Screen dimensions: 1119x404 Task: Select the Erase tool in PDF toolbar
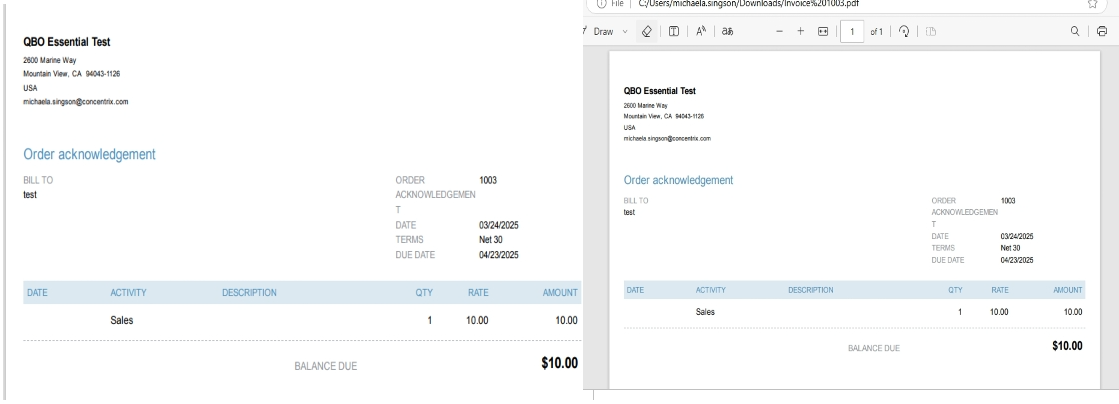coord(647,32)
